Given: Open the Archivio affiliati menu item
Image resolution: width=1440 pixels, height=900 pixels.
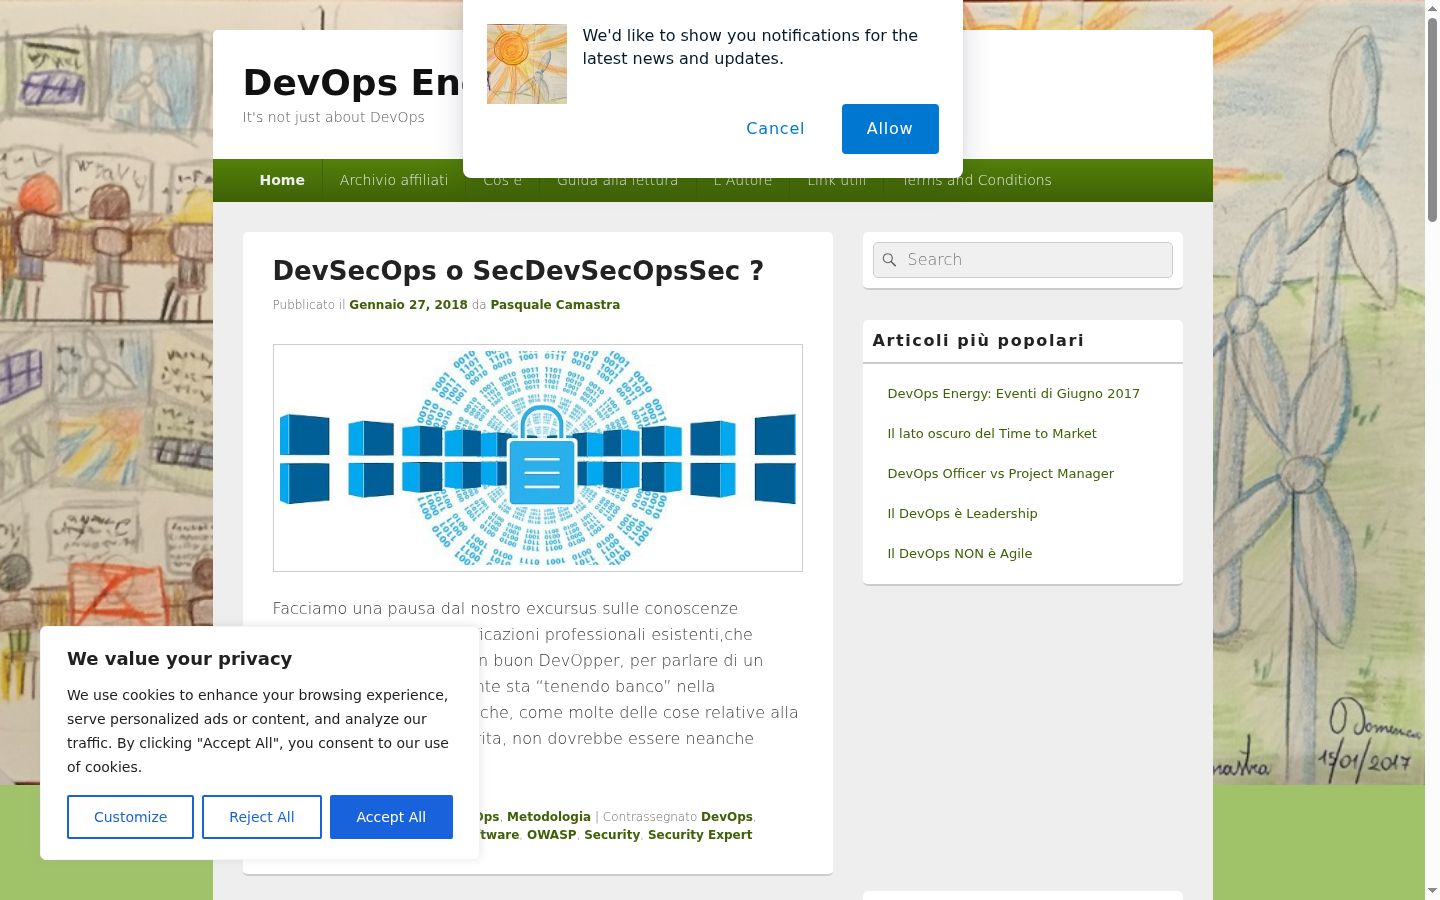Looking at the screenshot, I should (x=394, y=180).
